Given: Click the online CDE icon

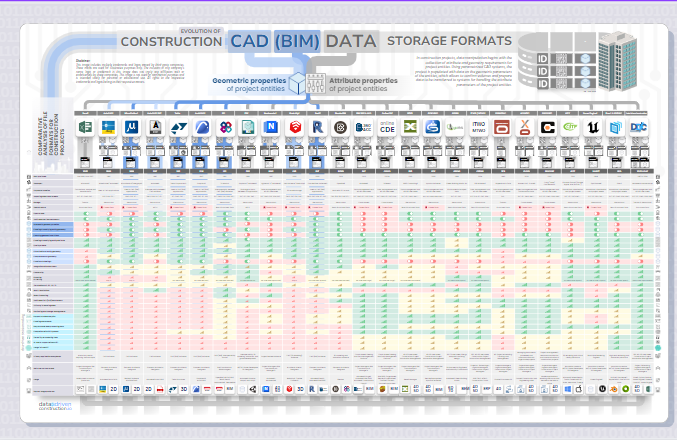Looking at the screenshot, I should coord(387,127).
